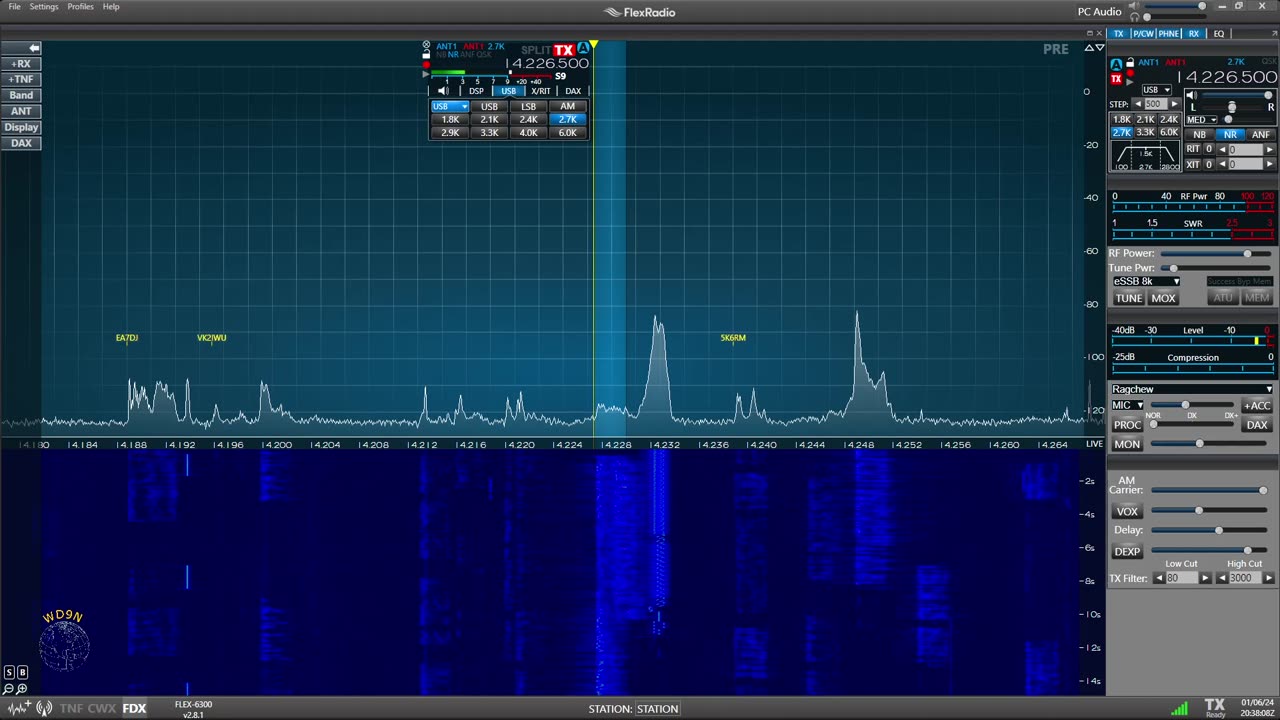Click the add panadapter waveform icon
The width and height of the screenshot is (1280, 720).
[18, 708]
